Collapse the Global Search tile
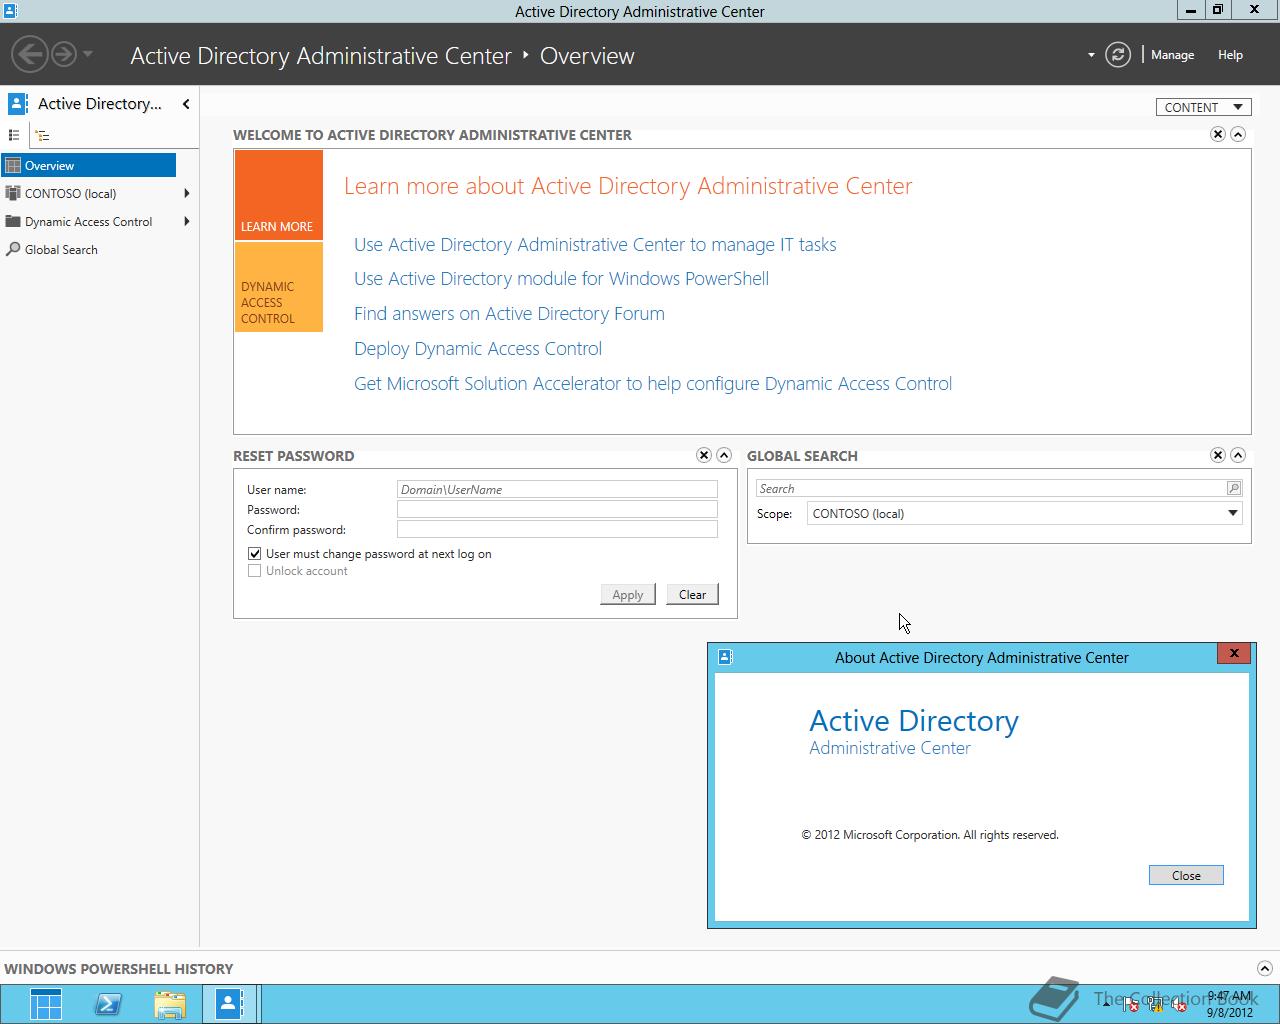The width and height of the screenshot is (1280, 1024). [x=1238, y=455]
